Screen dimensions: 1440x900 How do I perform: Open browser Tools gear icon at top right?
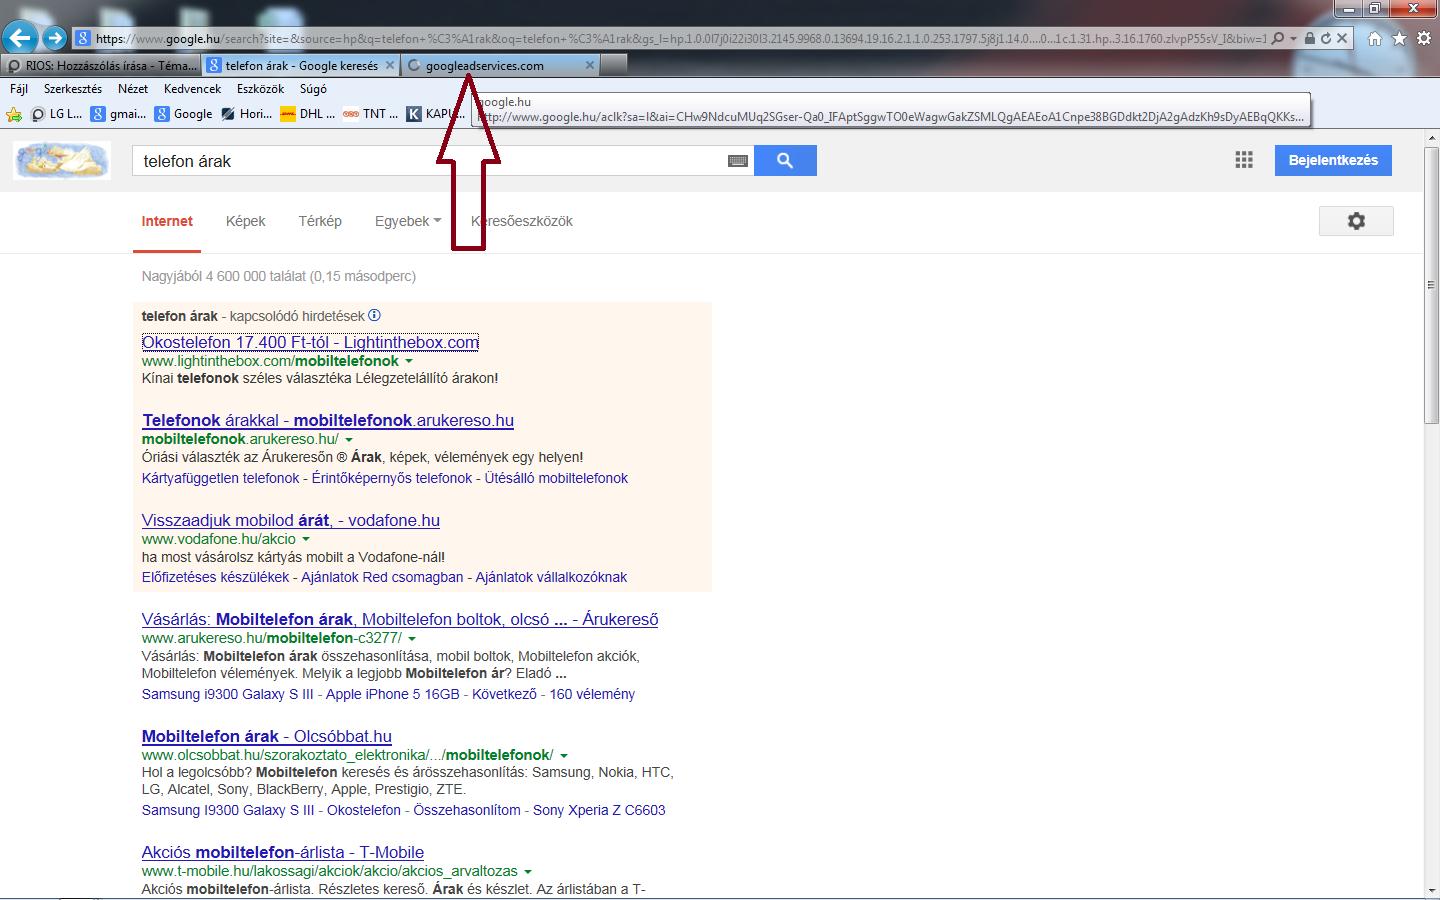(1424, 38)
